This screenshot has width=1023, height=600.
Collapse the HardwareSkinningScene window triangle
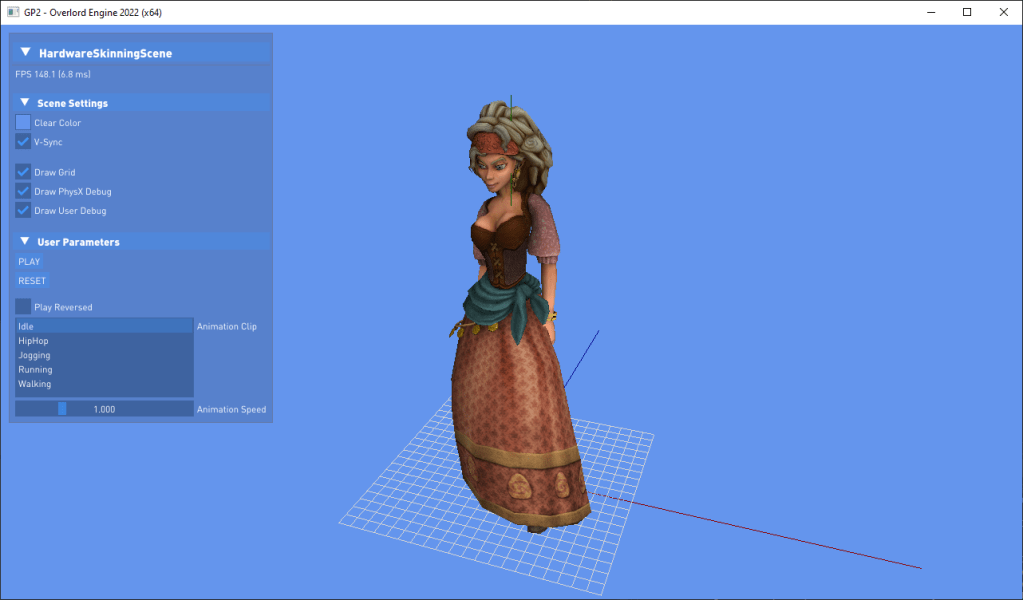(x=23, y=53)
